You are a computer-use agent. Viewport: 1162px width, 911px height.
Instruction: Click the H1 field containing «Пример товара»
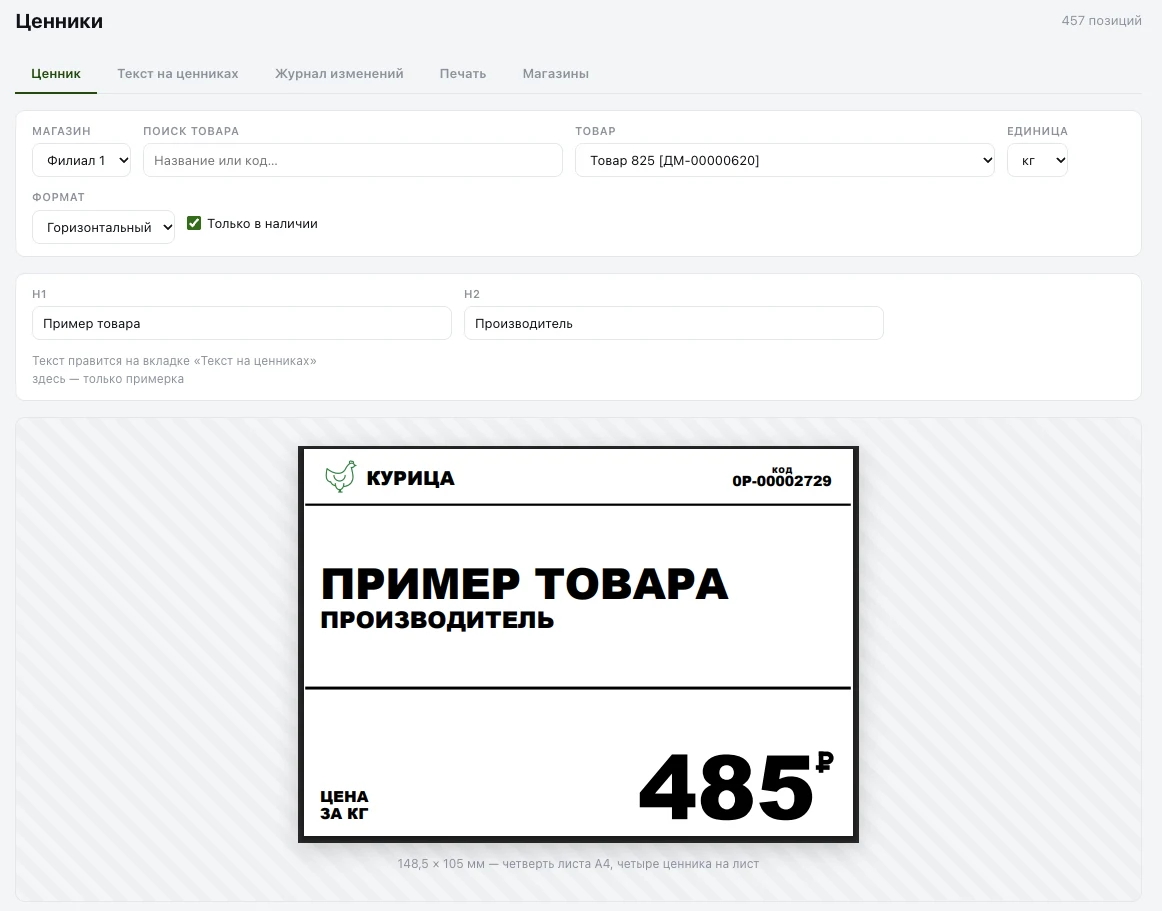[242, 323]
